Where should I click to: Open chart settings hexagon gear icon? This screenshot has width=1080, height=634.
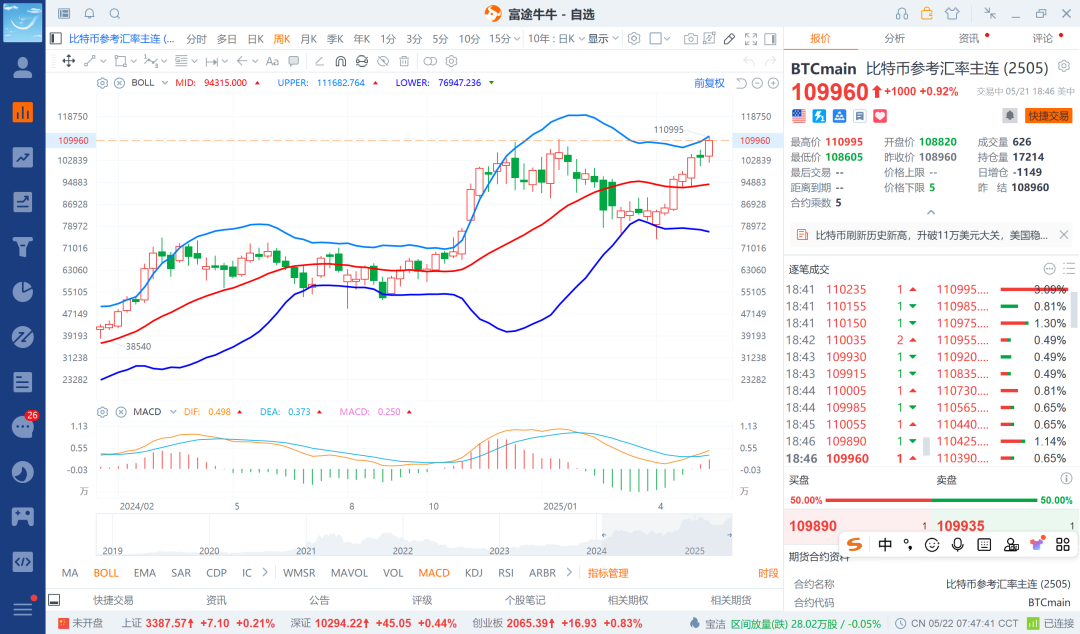pos(634,39)
